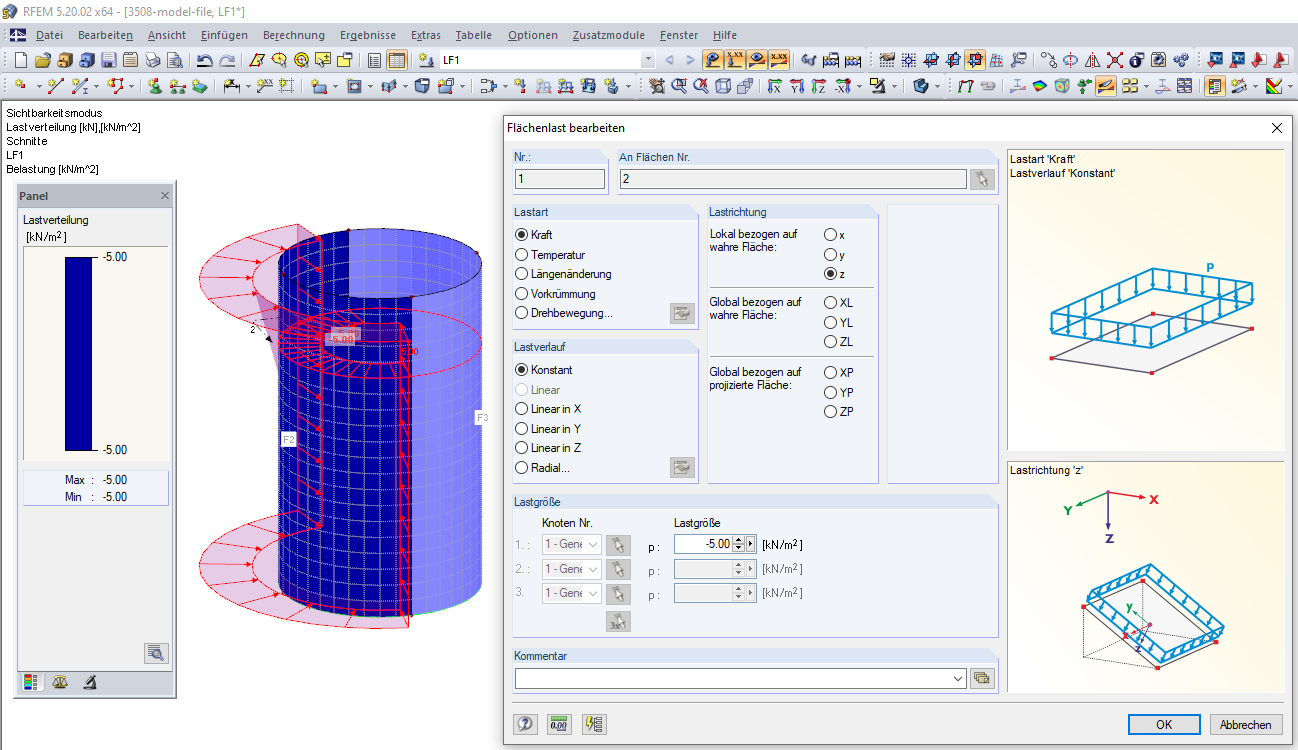
Task: Cancel the dialog with Abbrechen
Action: click(x=1246, y=724)
